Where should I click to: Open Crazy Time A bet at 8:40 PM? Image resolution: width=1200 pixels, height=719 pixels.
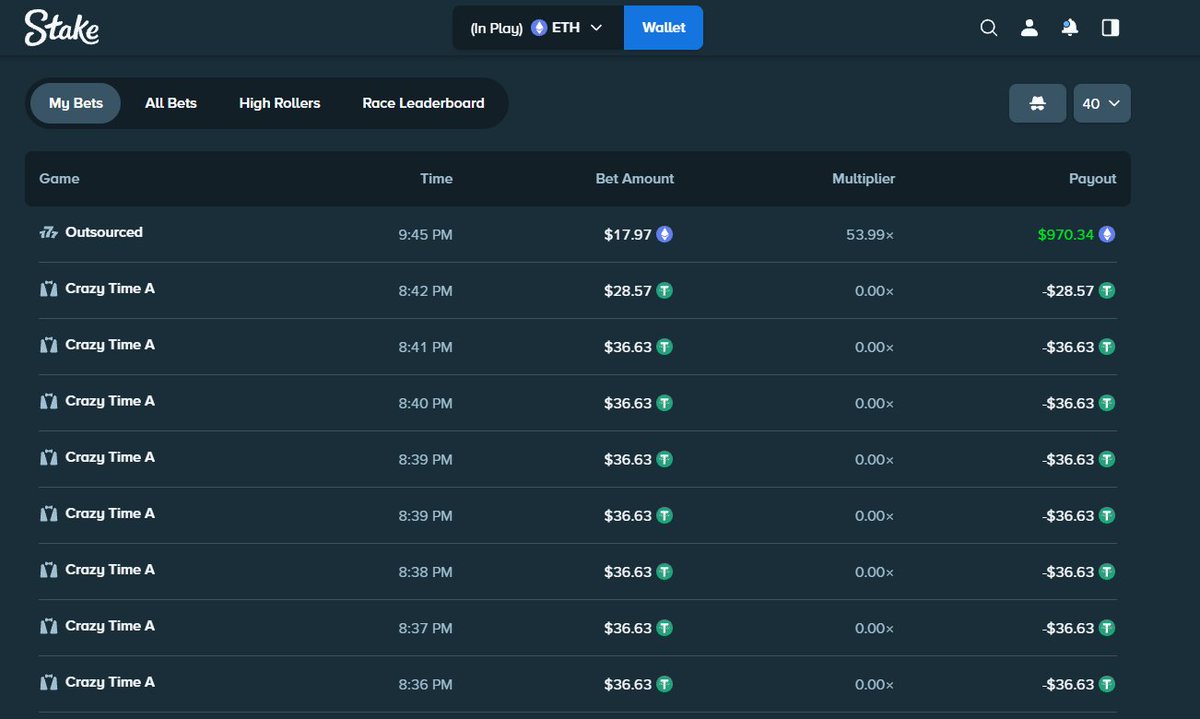[x=110, y=400]
